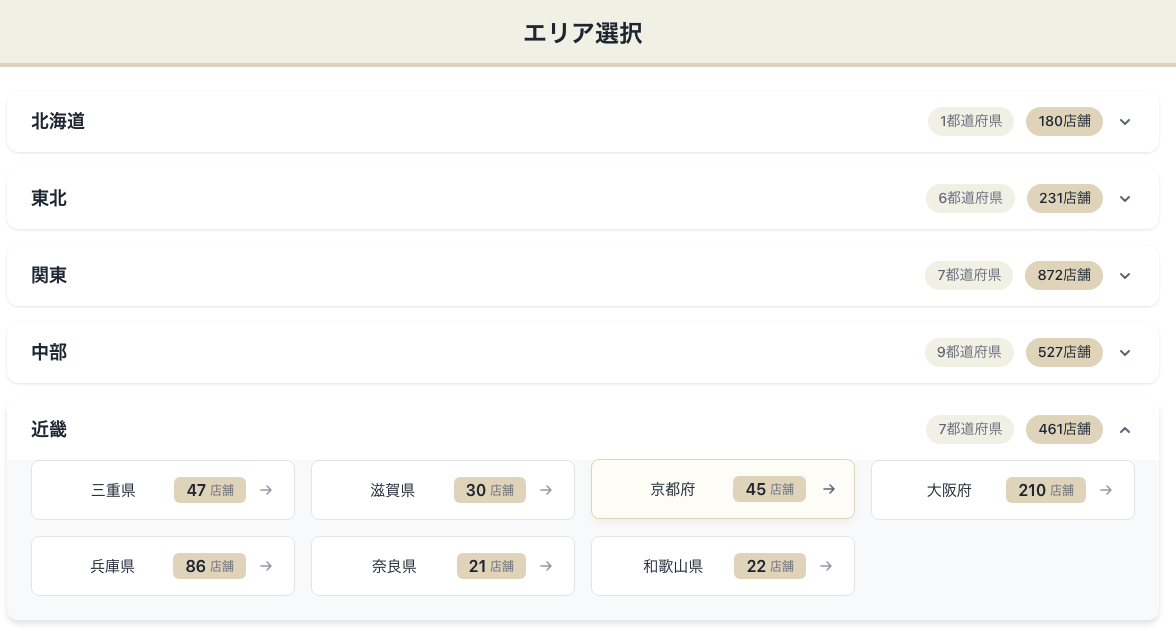Expand the 中部 region chevron
Image resolution: width=1176 pixels, height=631 pixels.
1125,353
